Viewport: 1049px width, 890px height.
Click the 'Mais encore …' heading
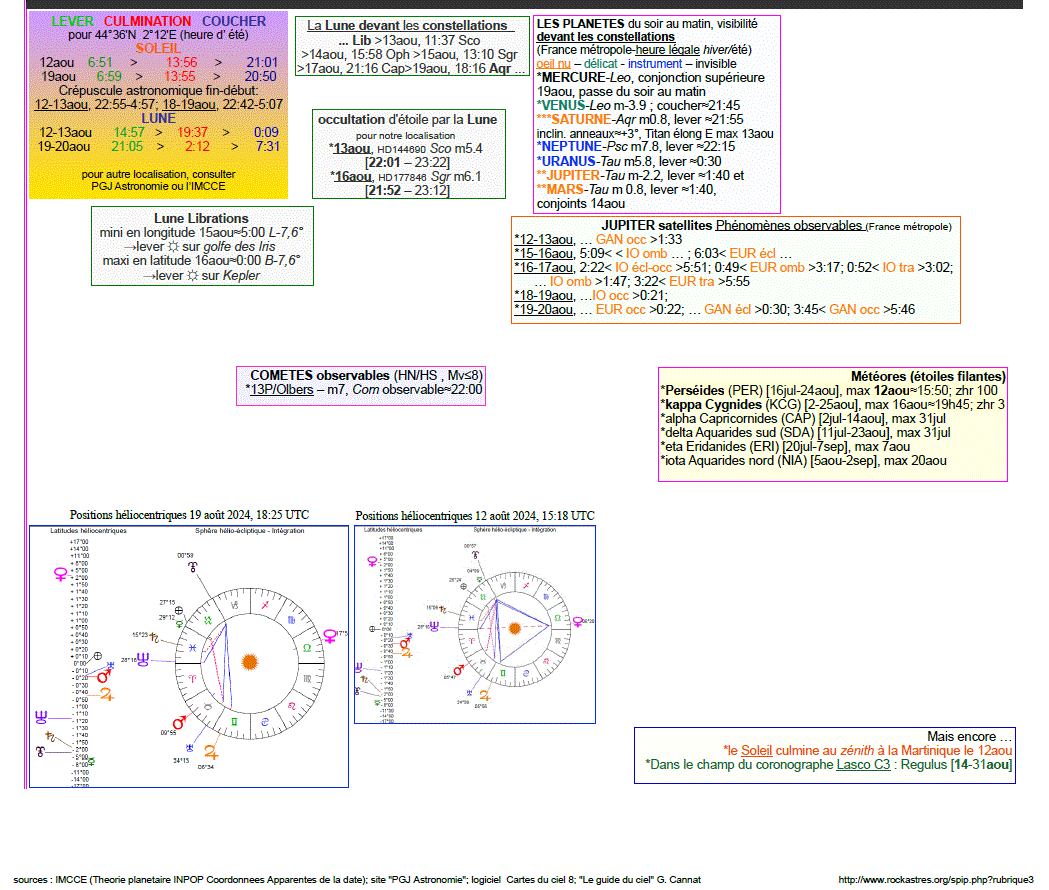[969, 736]
